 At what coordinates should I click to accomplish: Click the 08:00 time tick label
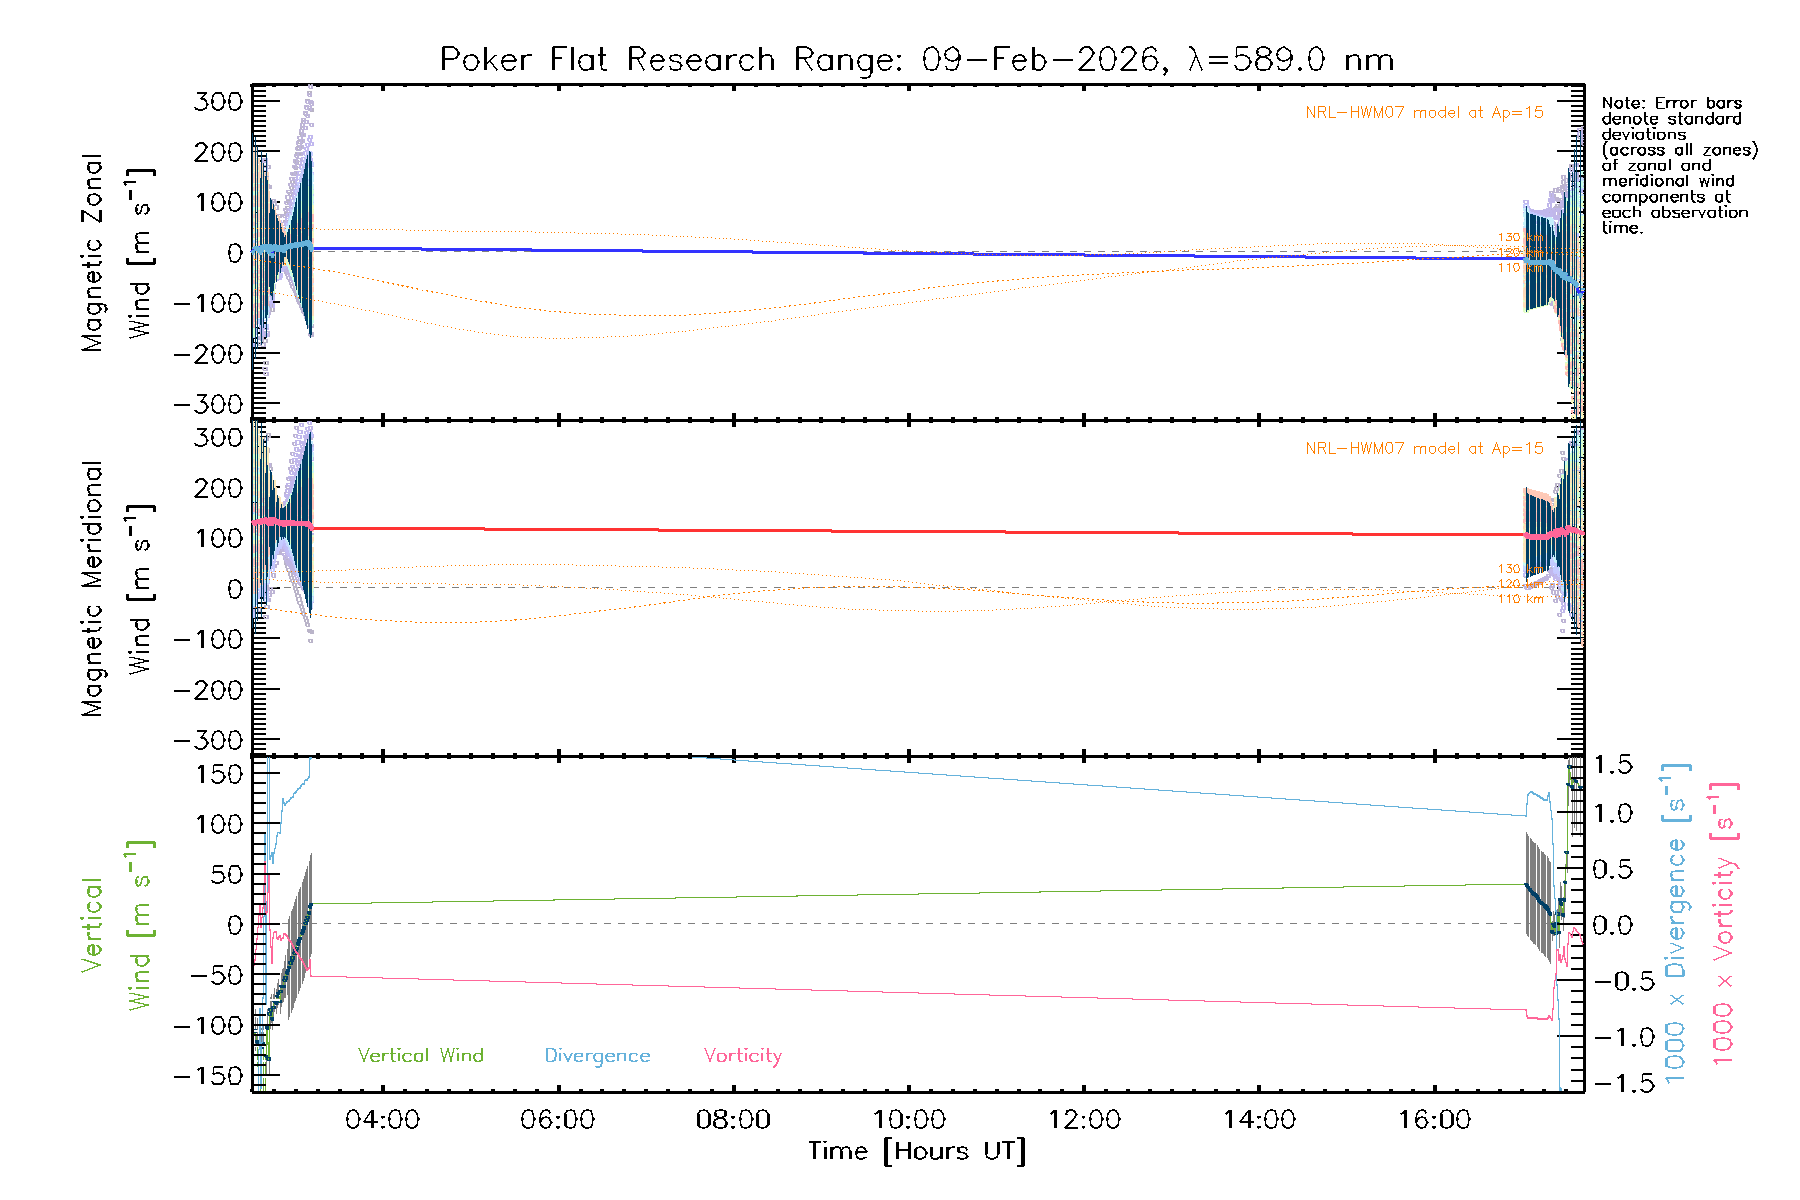pos(733,1120)
